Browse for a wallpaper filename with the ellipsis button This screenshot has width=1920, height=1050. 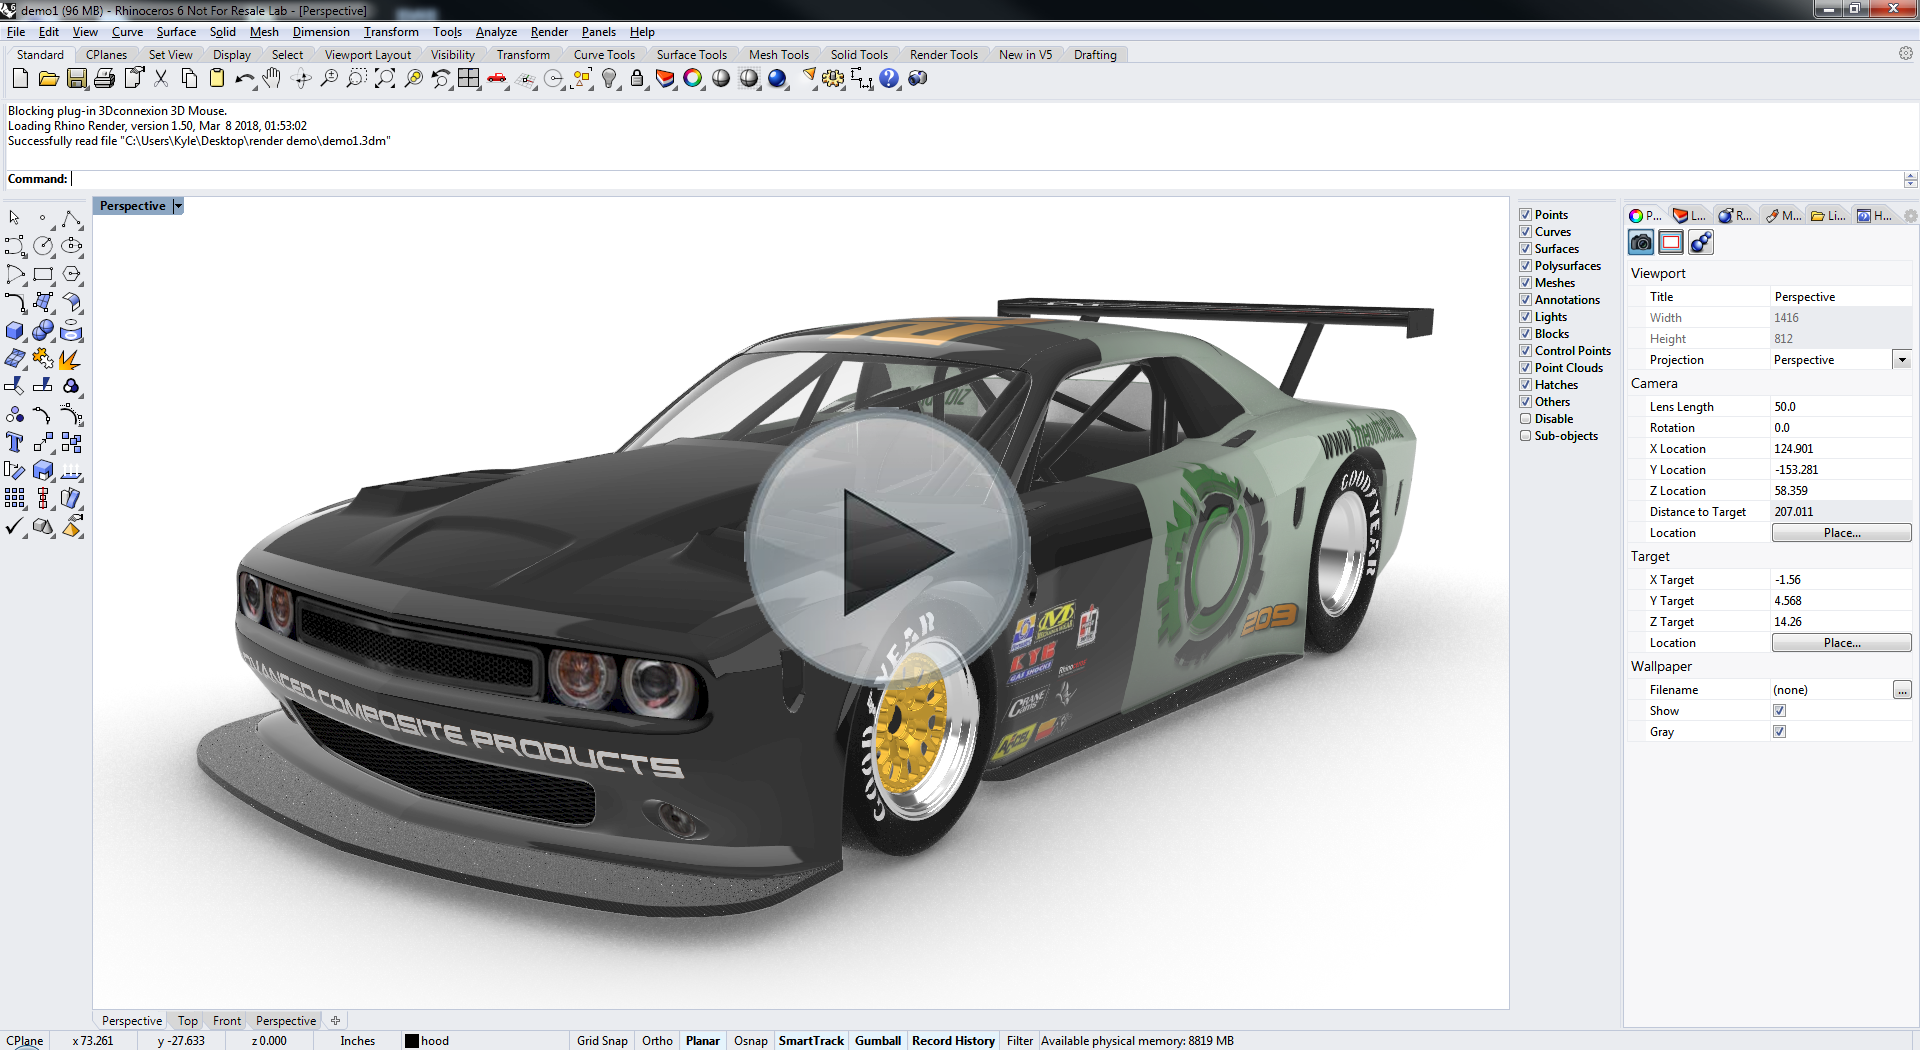1902,690
